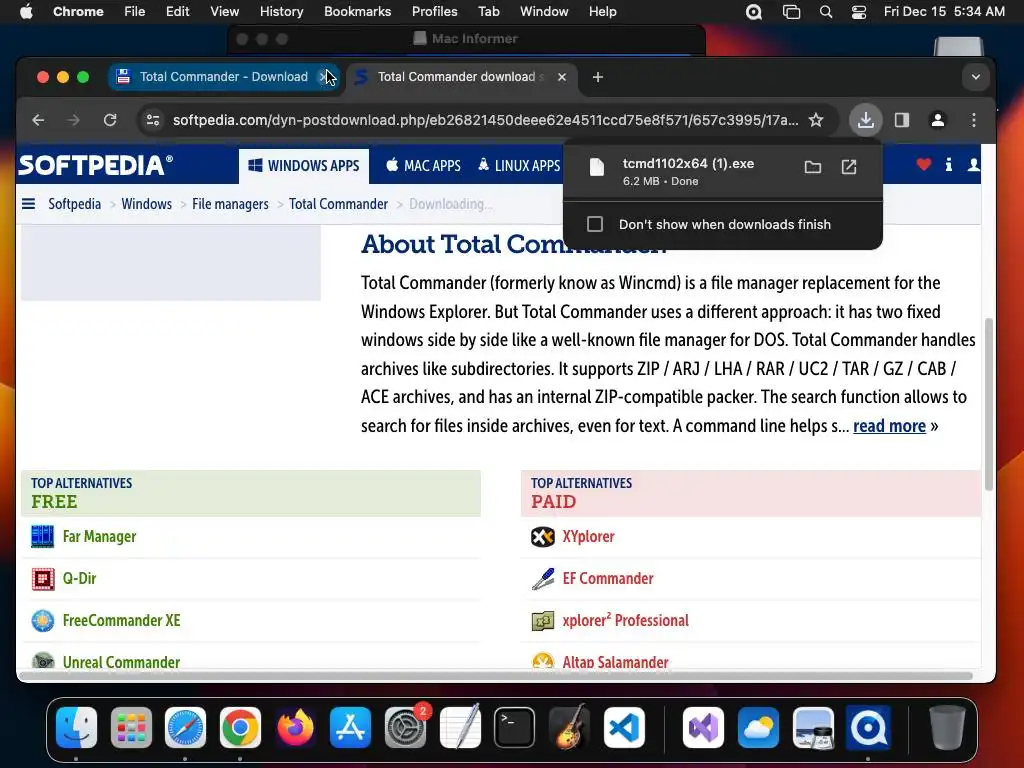The image size is (1024, 768).
Task: Open Chrome profile avatar button
Action: click(938, 120)
